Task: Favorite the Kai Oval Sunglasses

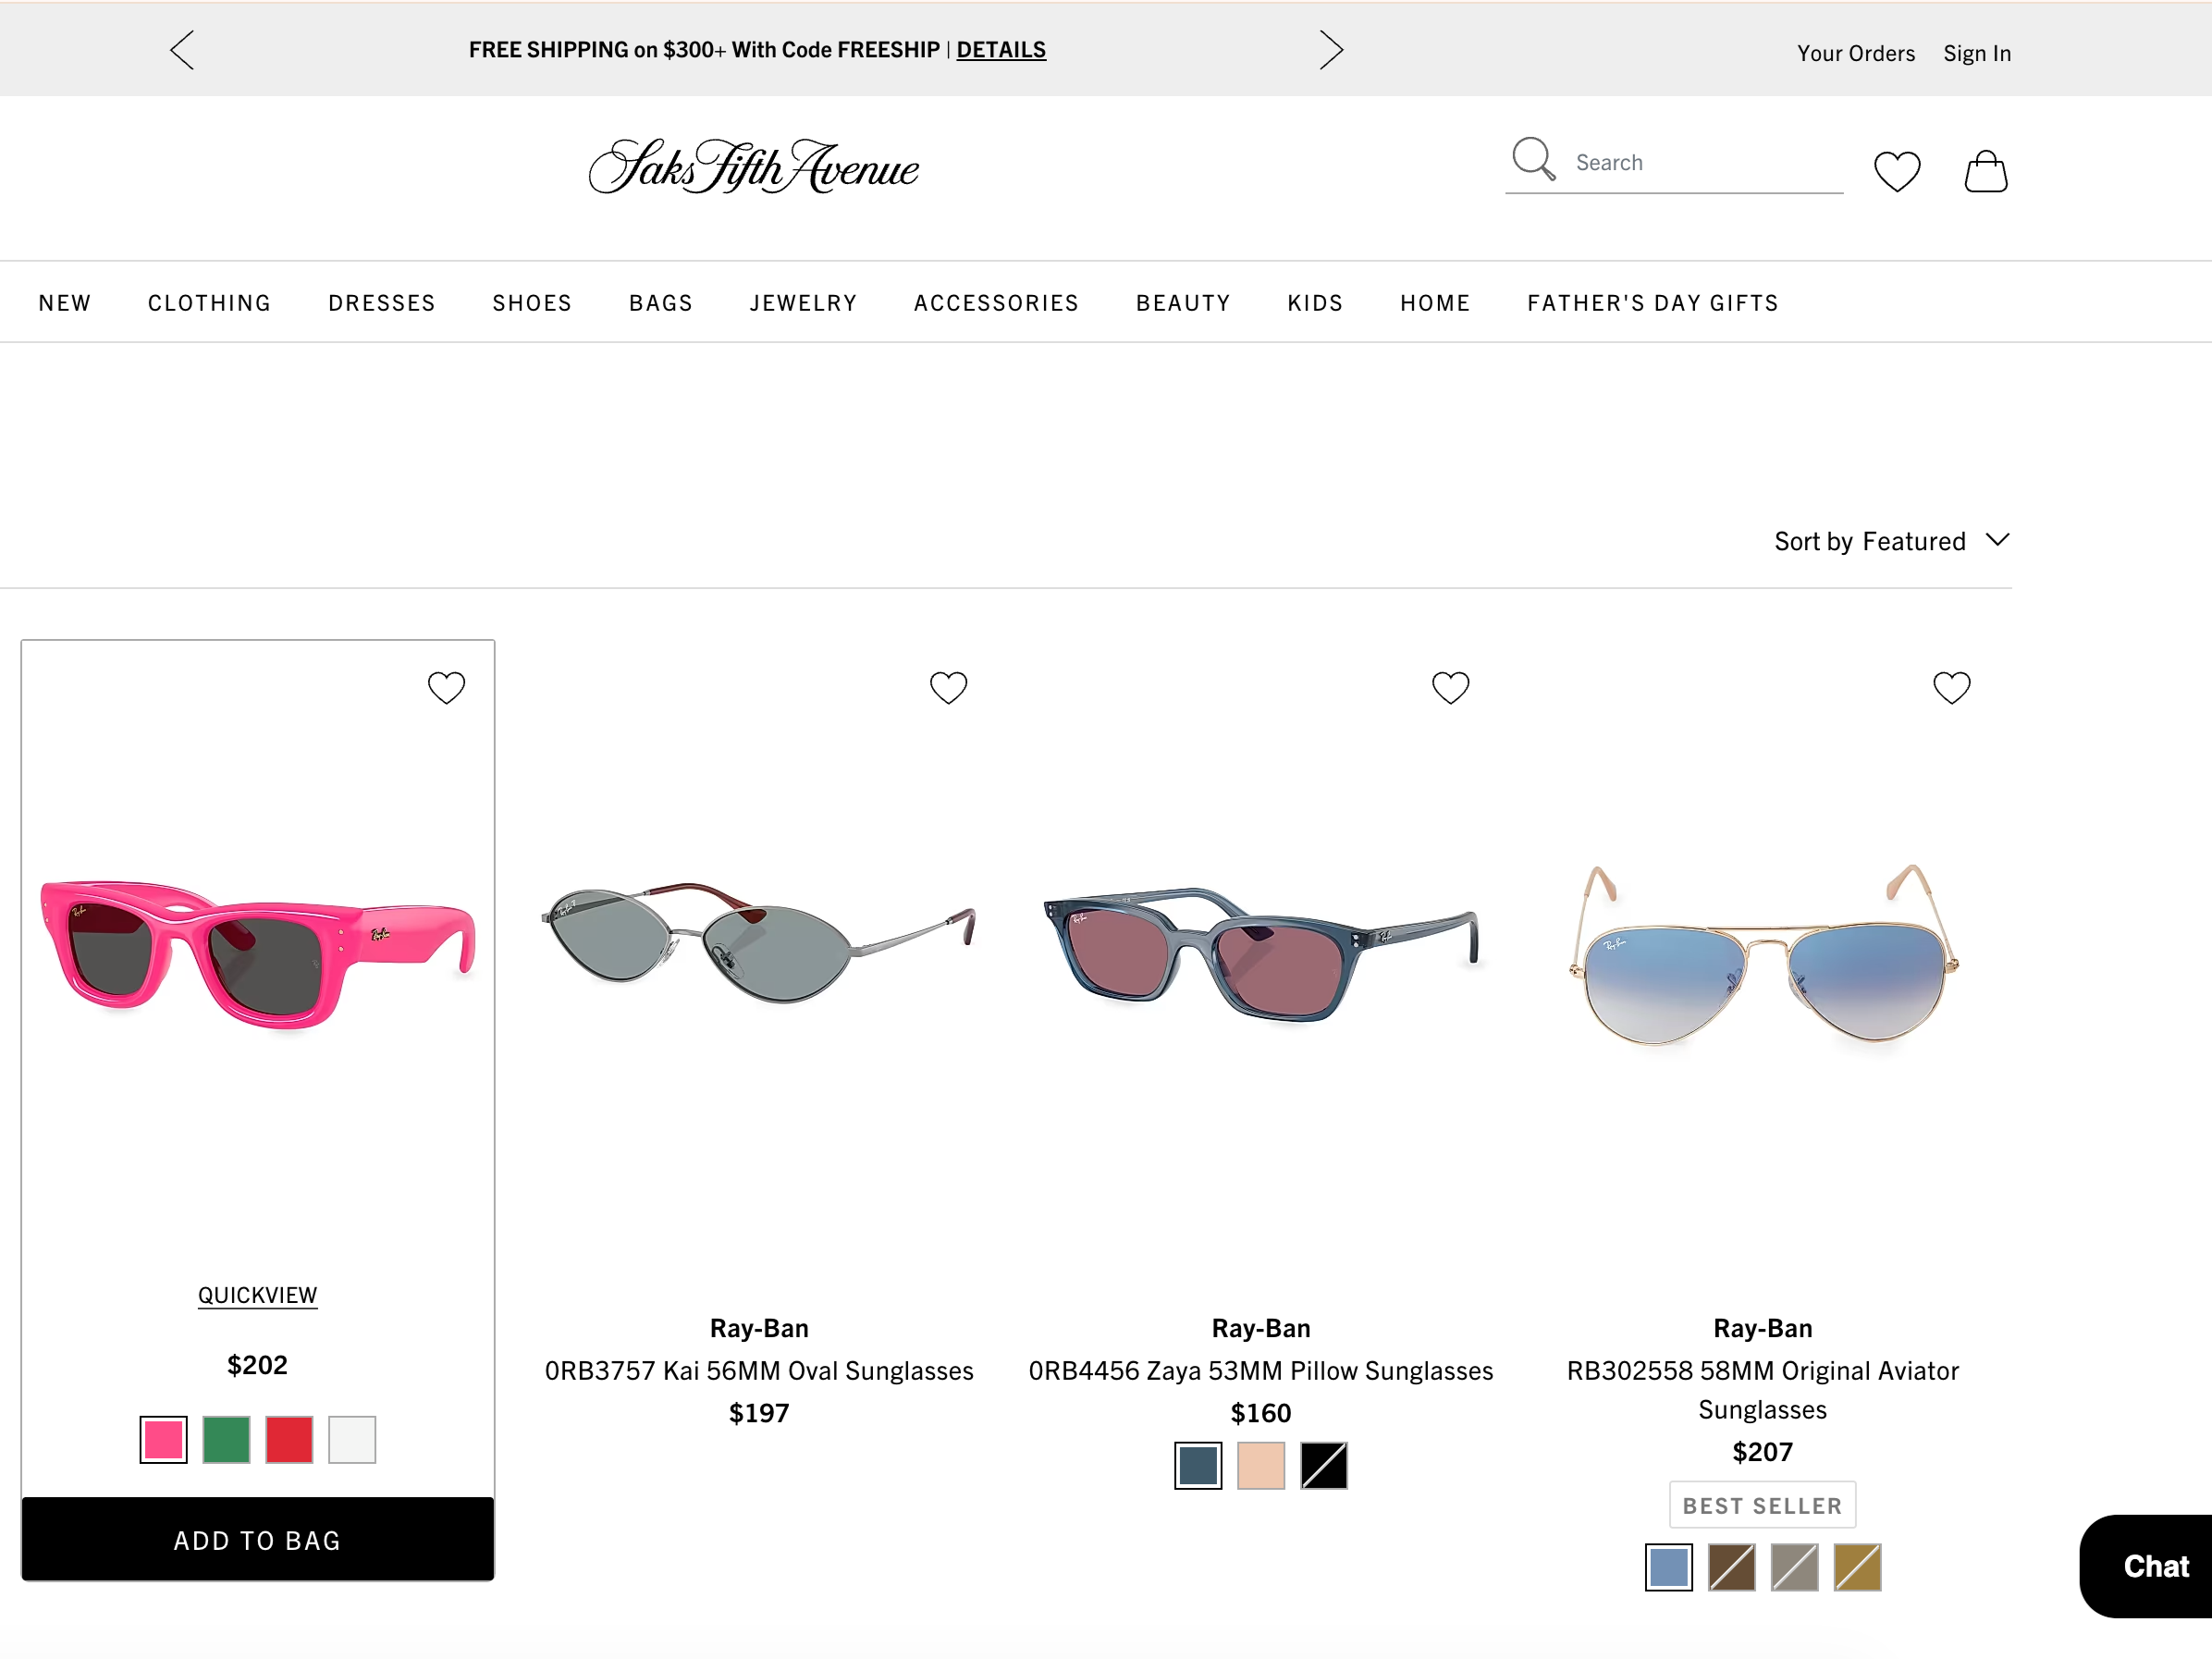Action: click(x=948, y=688)
